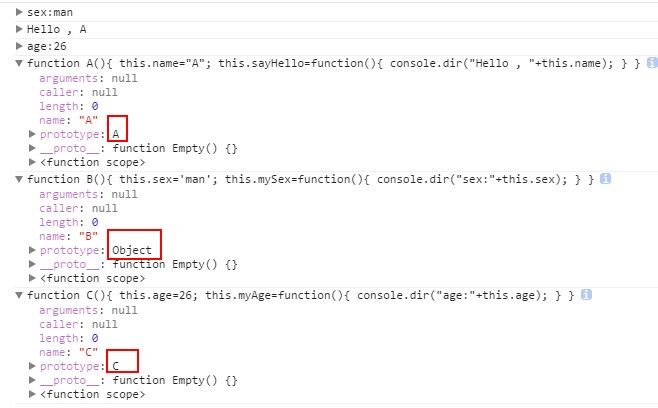This screenshot has width=658, height=408.
Task: Expand <function scope> of function B
Action: point(32,277)
